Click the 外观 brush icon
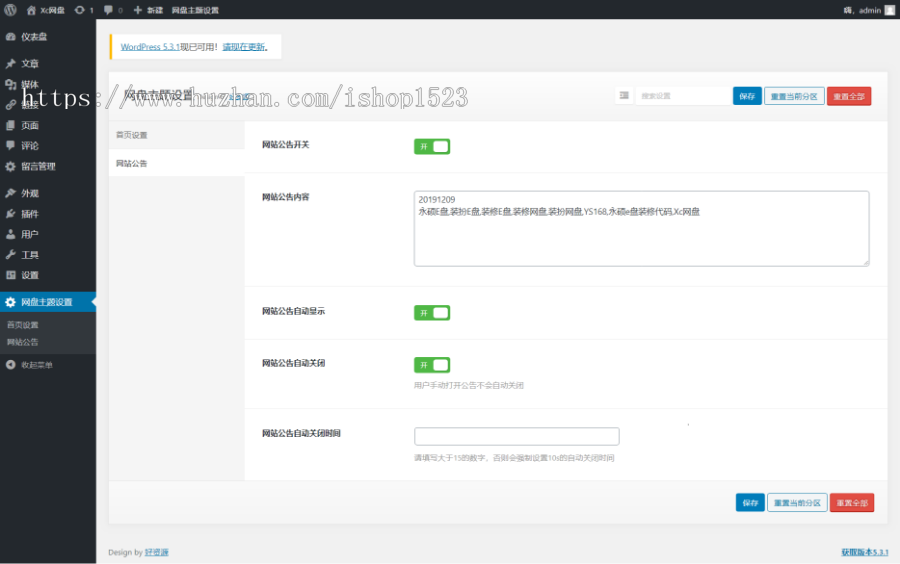 click(10, 193)
